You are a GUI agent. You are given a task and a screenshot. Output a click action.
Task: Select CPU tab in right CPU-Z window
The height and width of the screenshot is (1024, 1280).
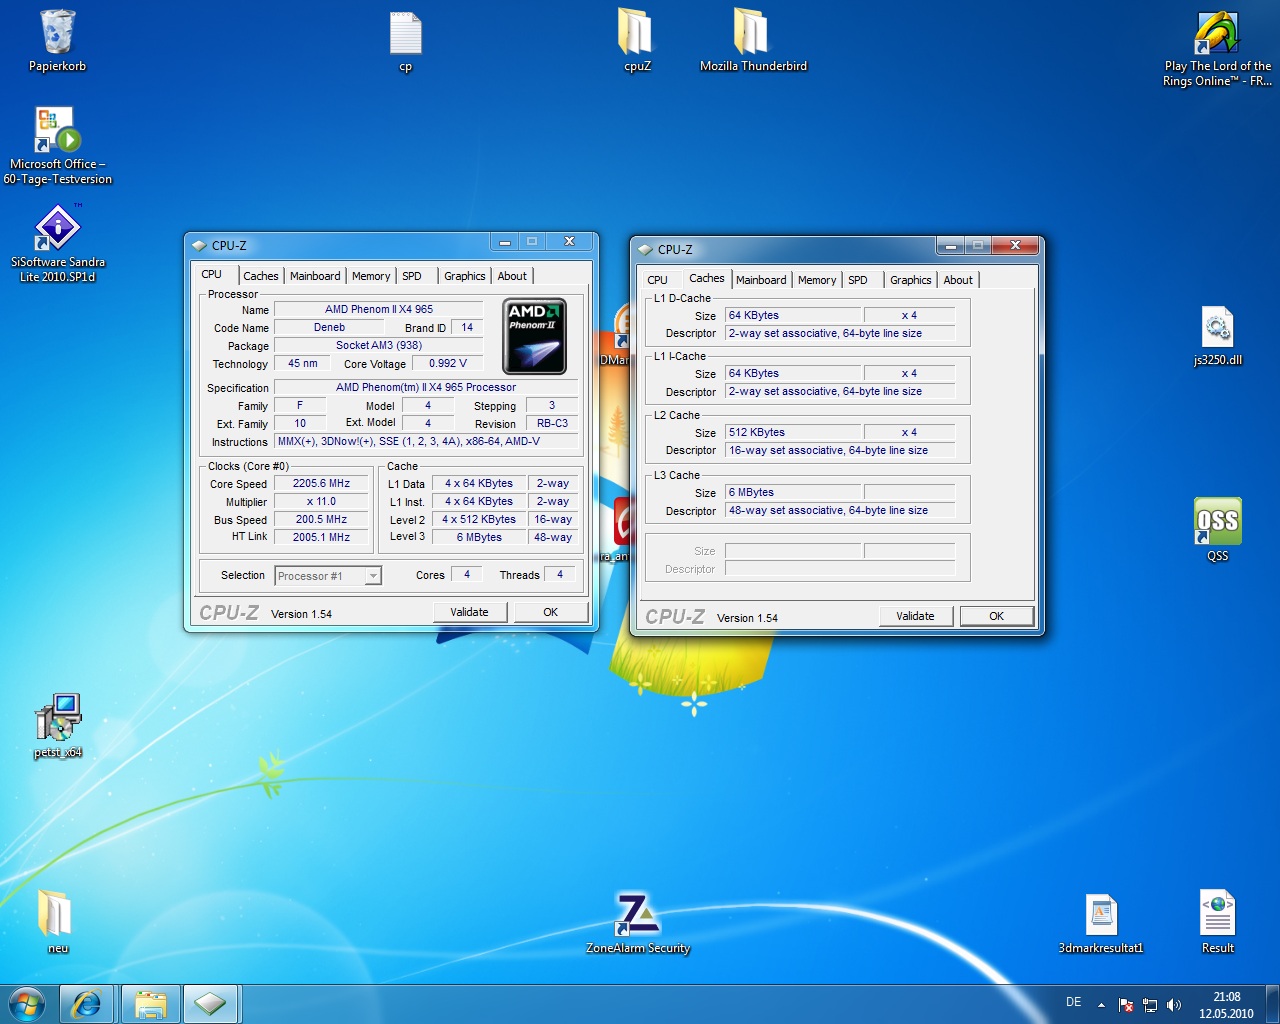pyautogui.click(x=657, y=280)
